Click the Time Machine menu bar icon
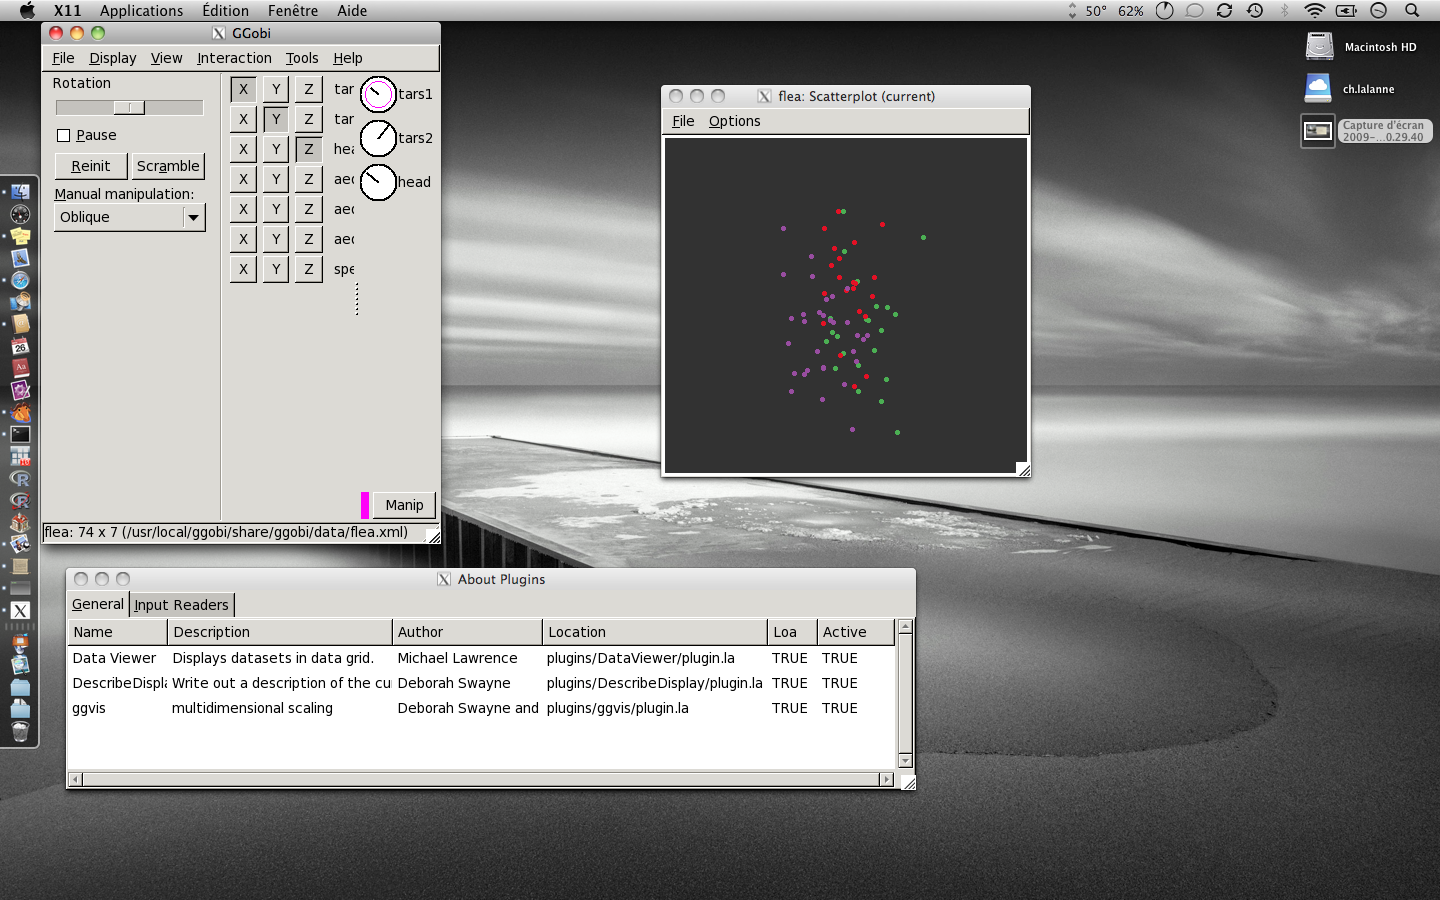 1255,11
